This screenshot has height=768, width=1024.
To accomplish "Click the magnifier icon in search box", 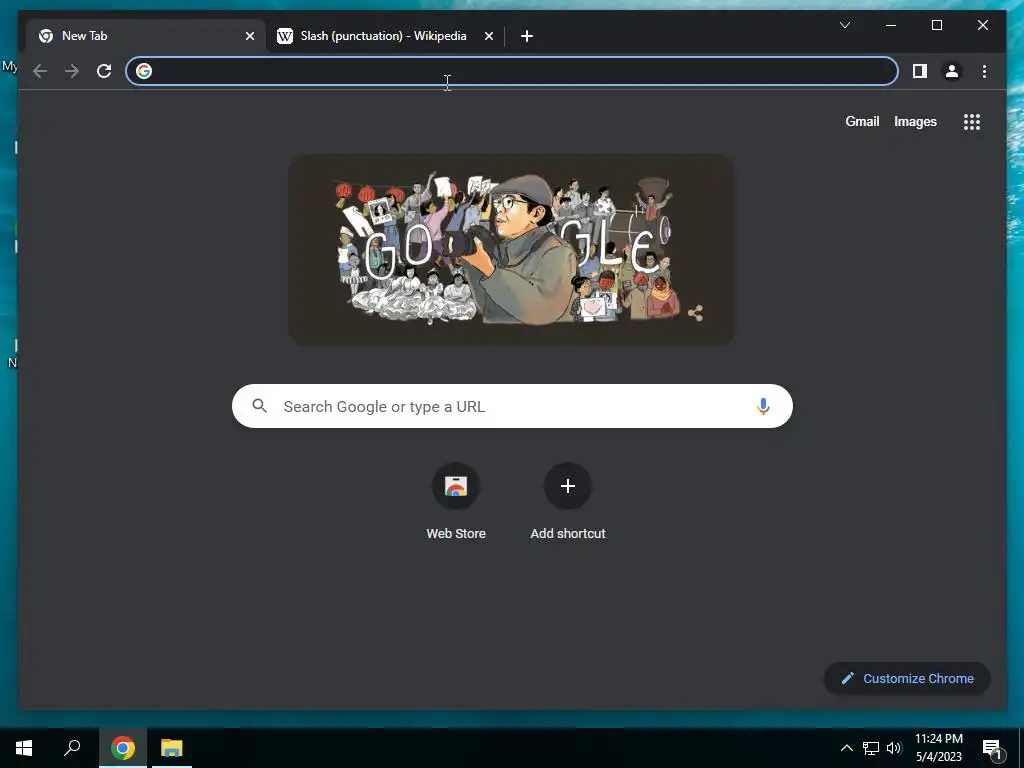I will click(259, 406).
